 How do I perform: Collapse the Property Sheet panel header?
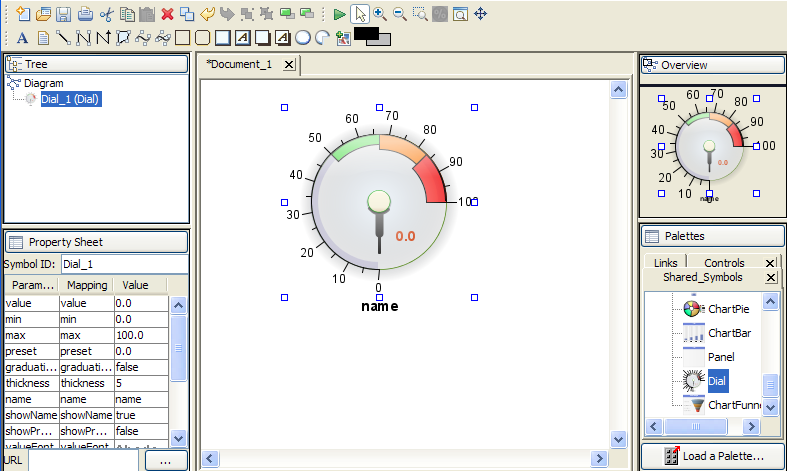(x=96, y=241)
